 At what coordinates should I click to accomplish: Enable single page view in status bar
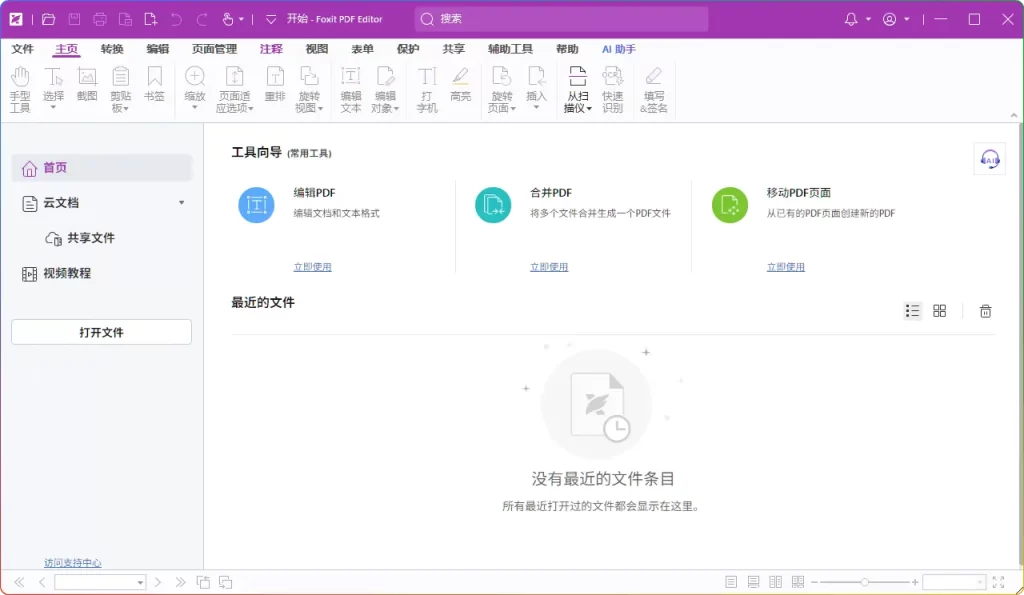pos(731,582)
